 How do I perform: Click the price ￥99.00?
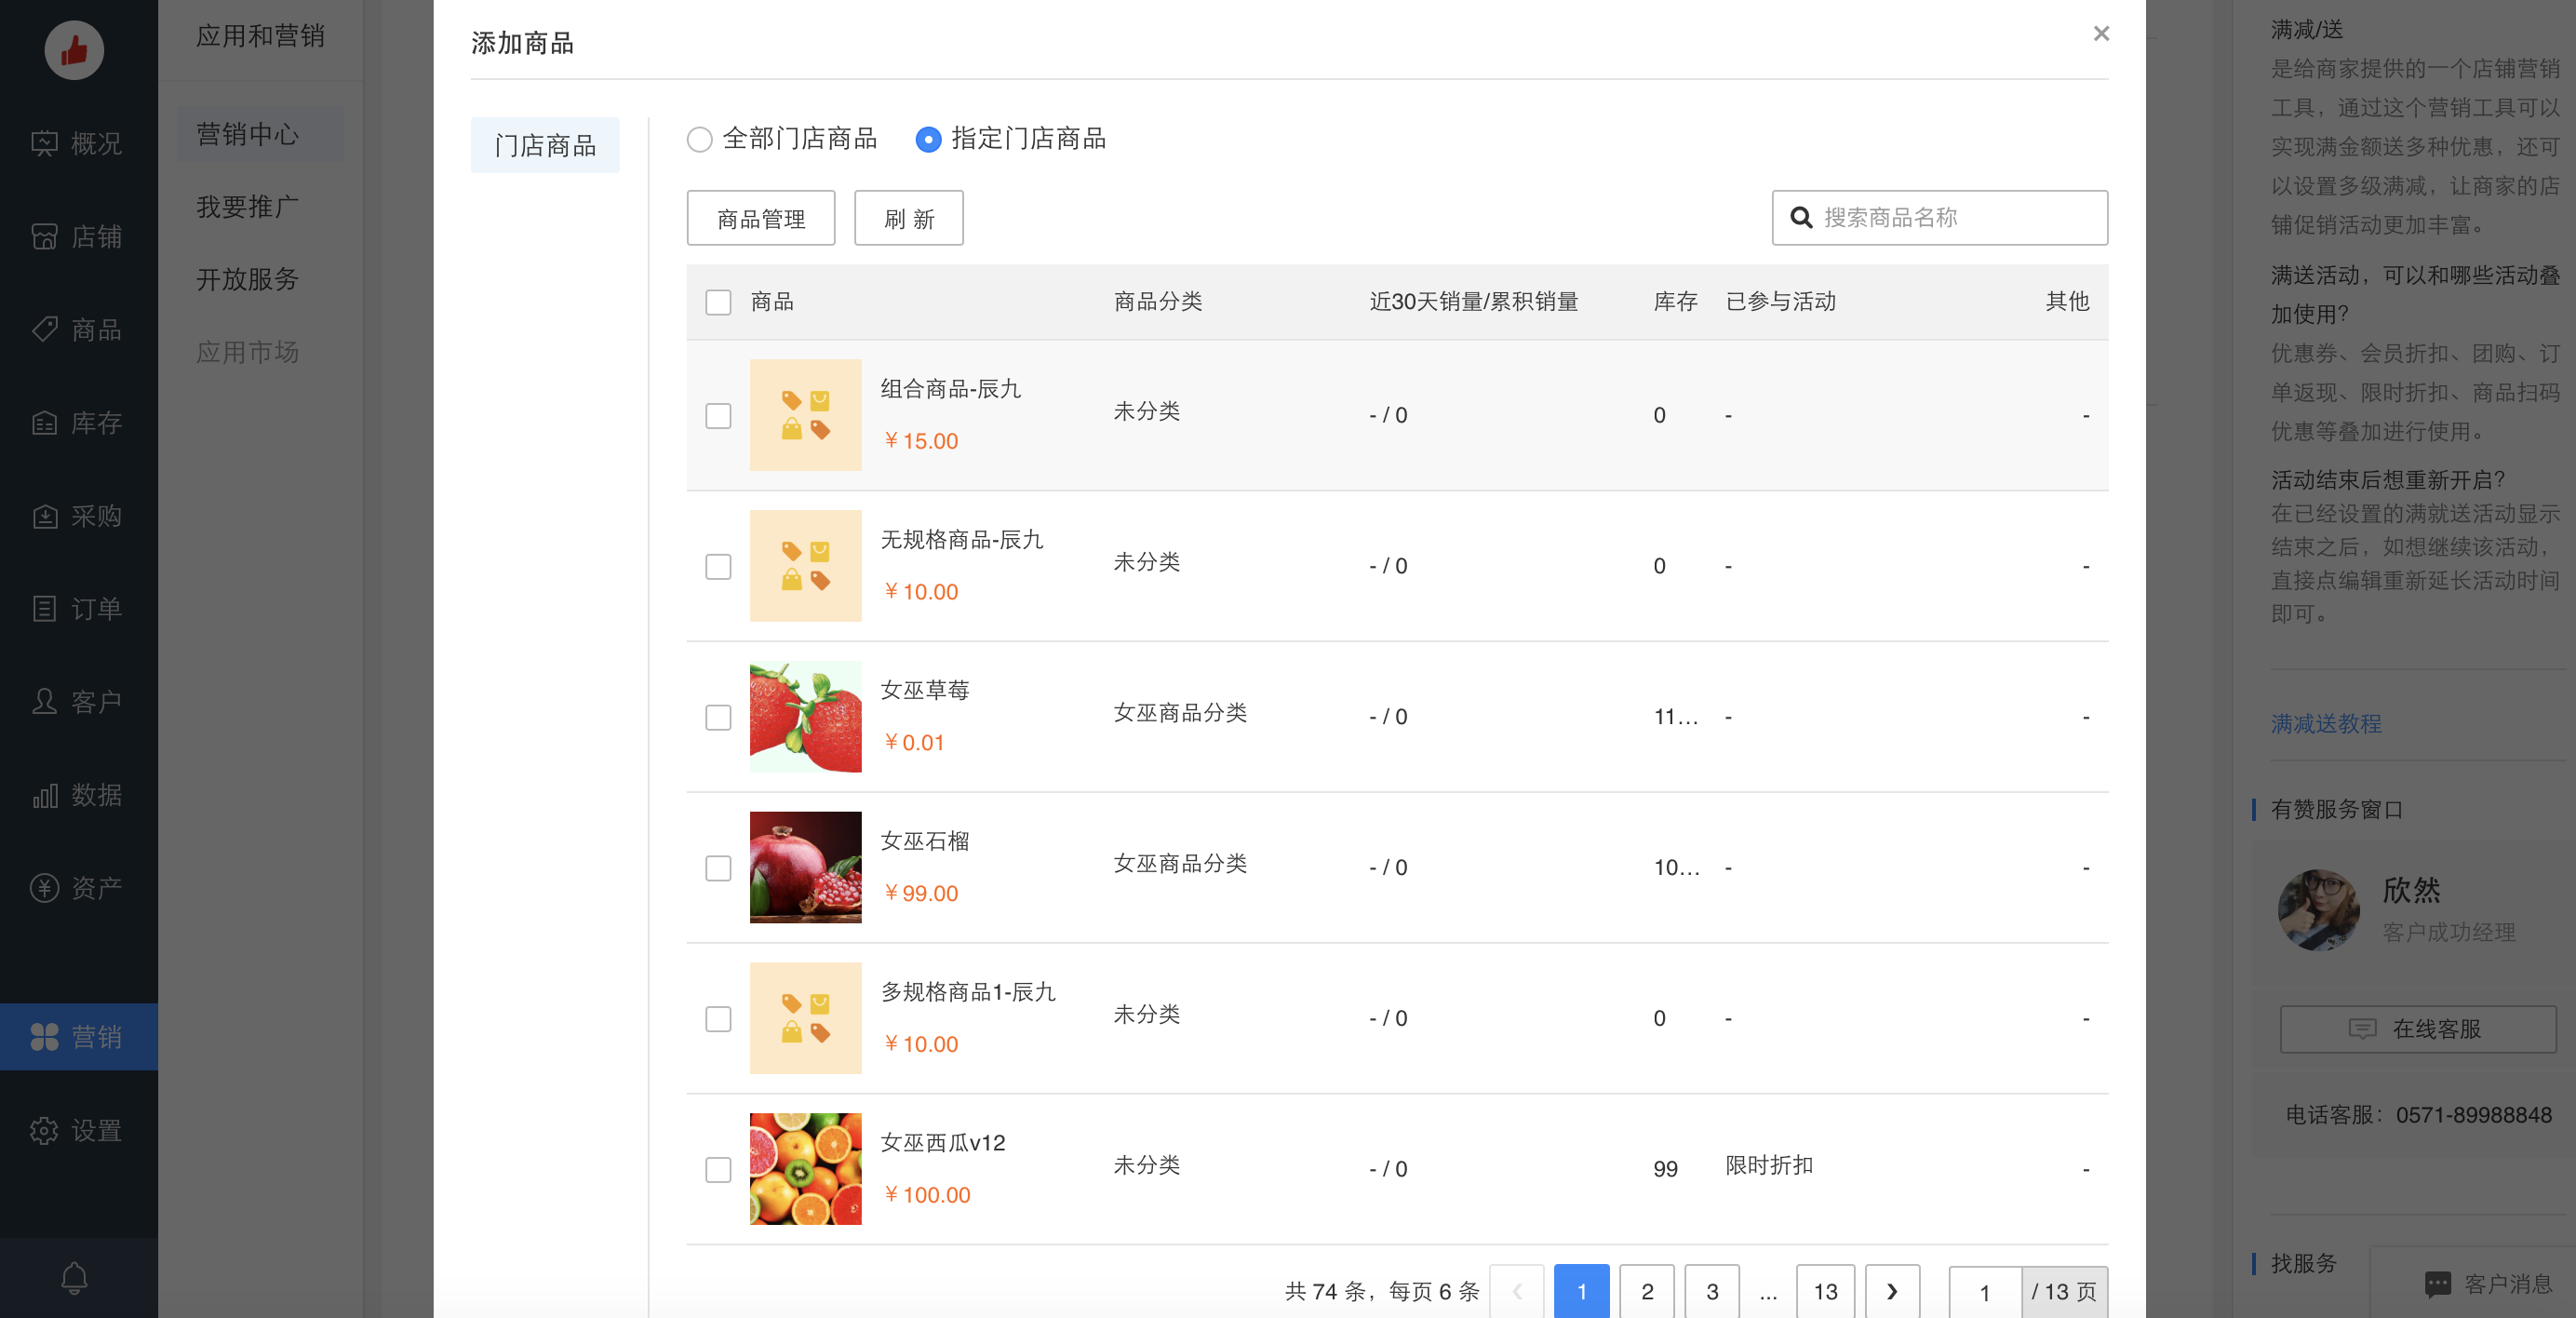pos(920,893)
